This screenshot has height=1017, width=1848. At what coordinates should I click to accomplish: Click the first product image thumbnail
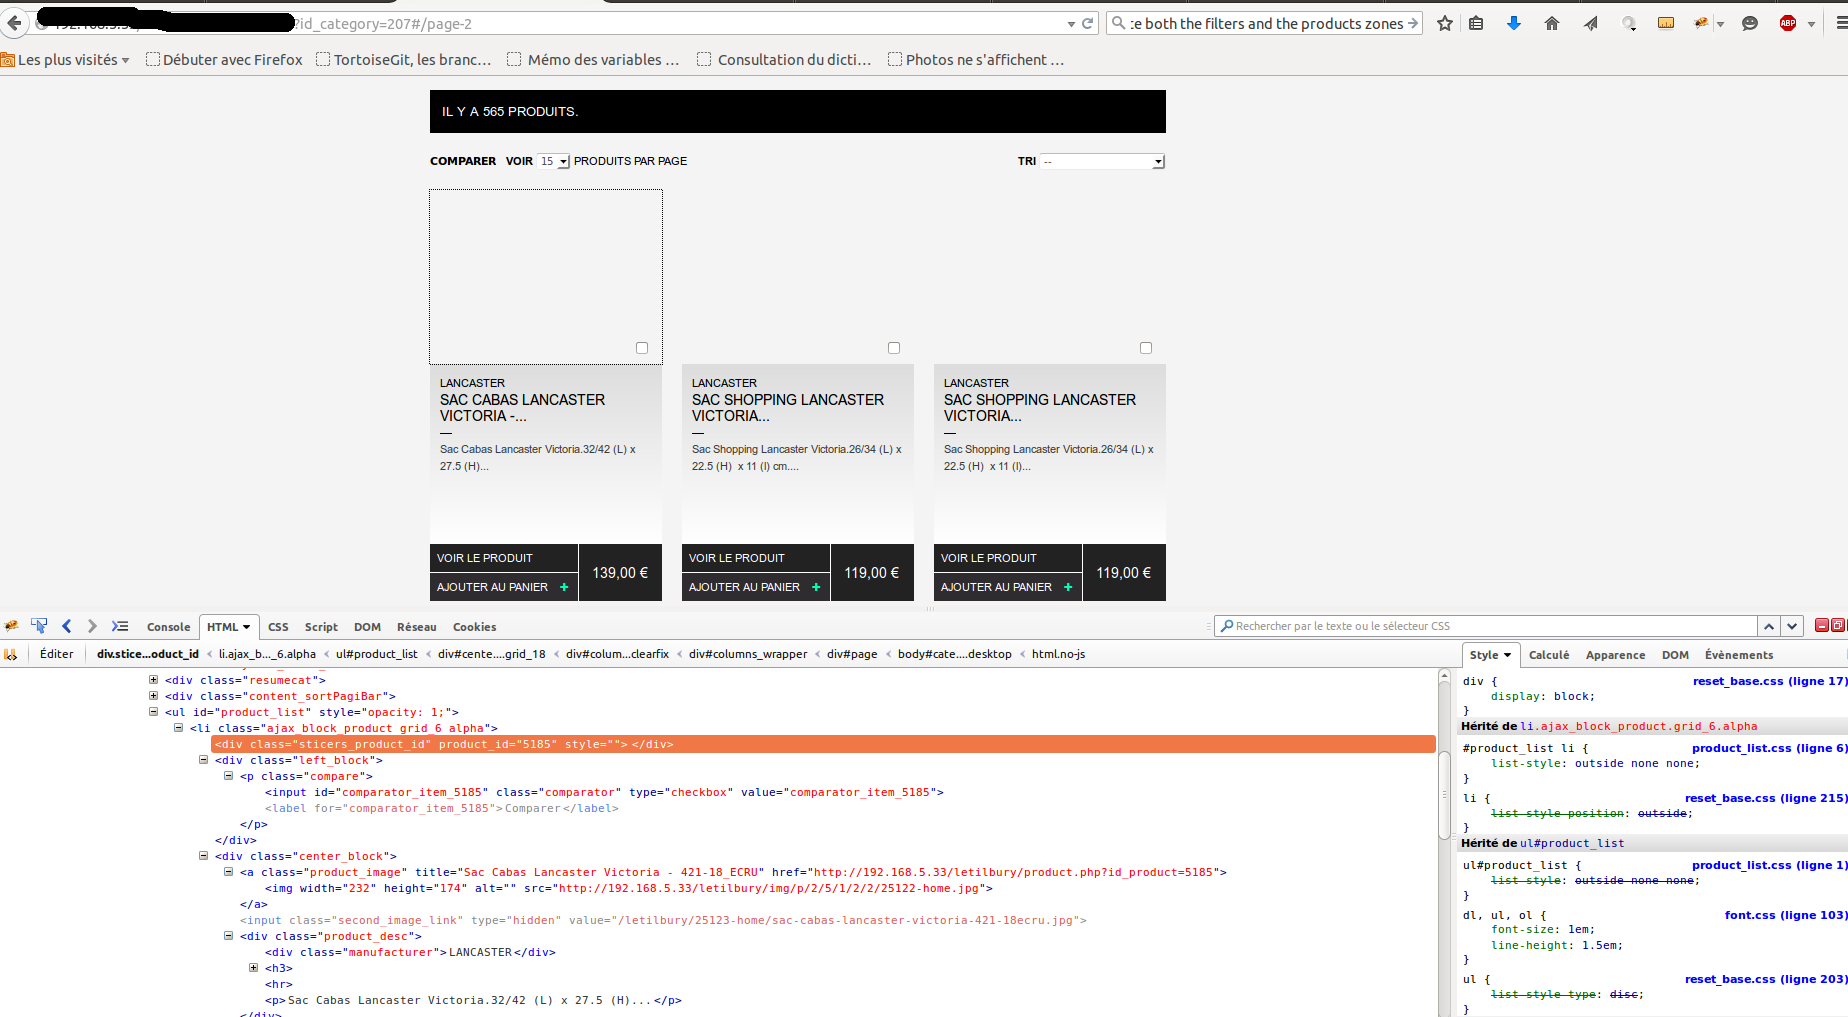(546, 277)
